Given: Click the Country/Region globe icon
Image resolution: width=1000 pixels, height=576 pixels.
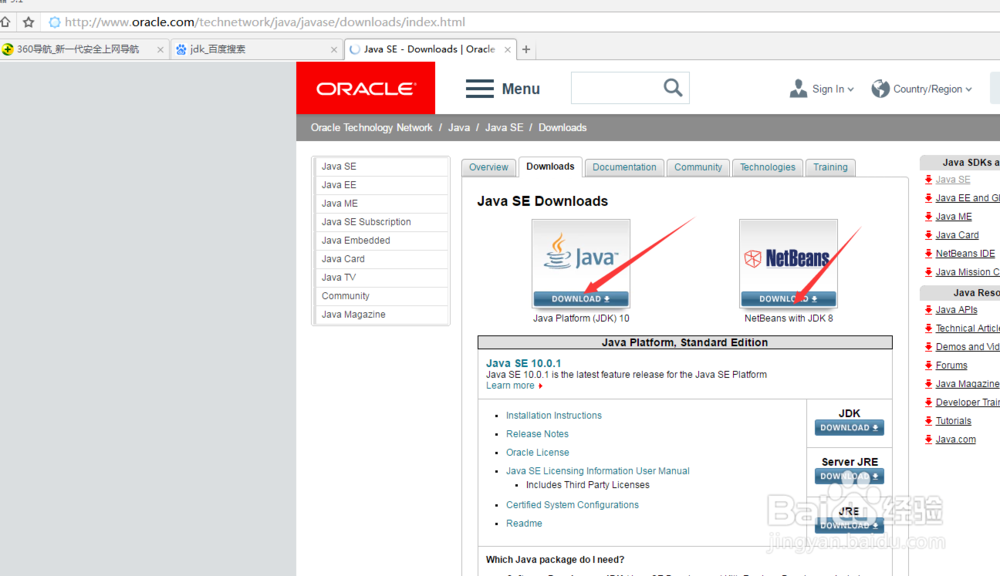Looking at the screenshot, I should click(x=880, y=89).
